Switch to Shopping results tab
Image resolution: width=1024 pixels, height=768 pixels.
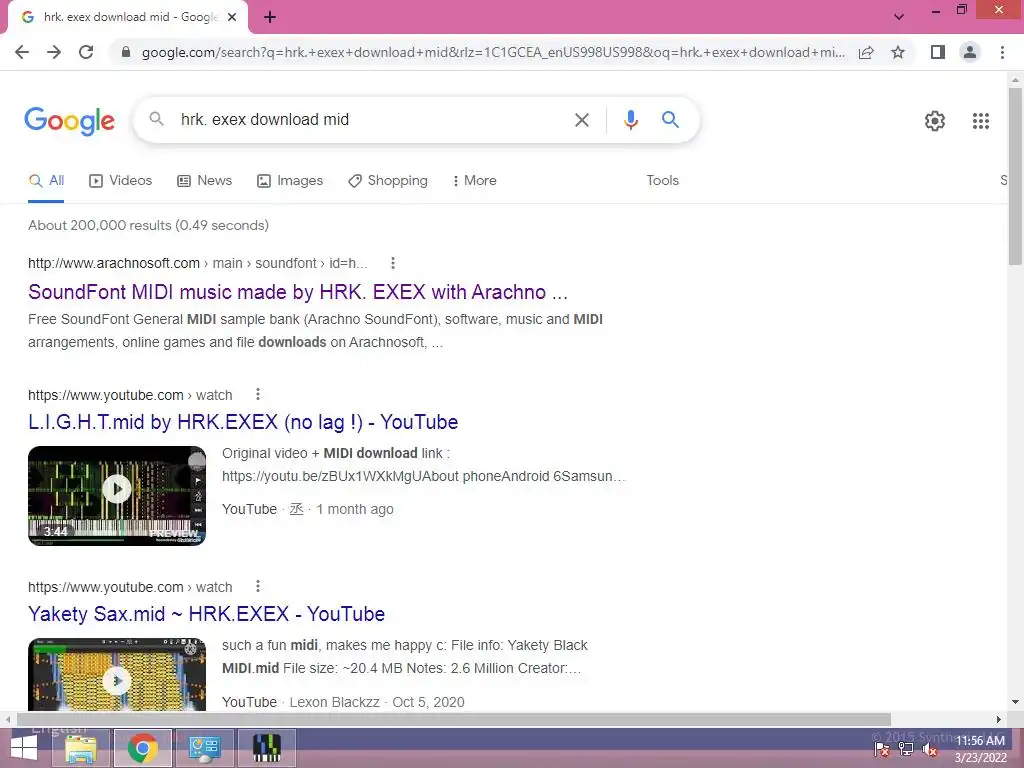388,181
